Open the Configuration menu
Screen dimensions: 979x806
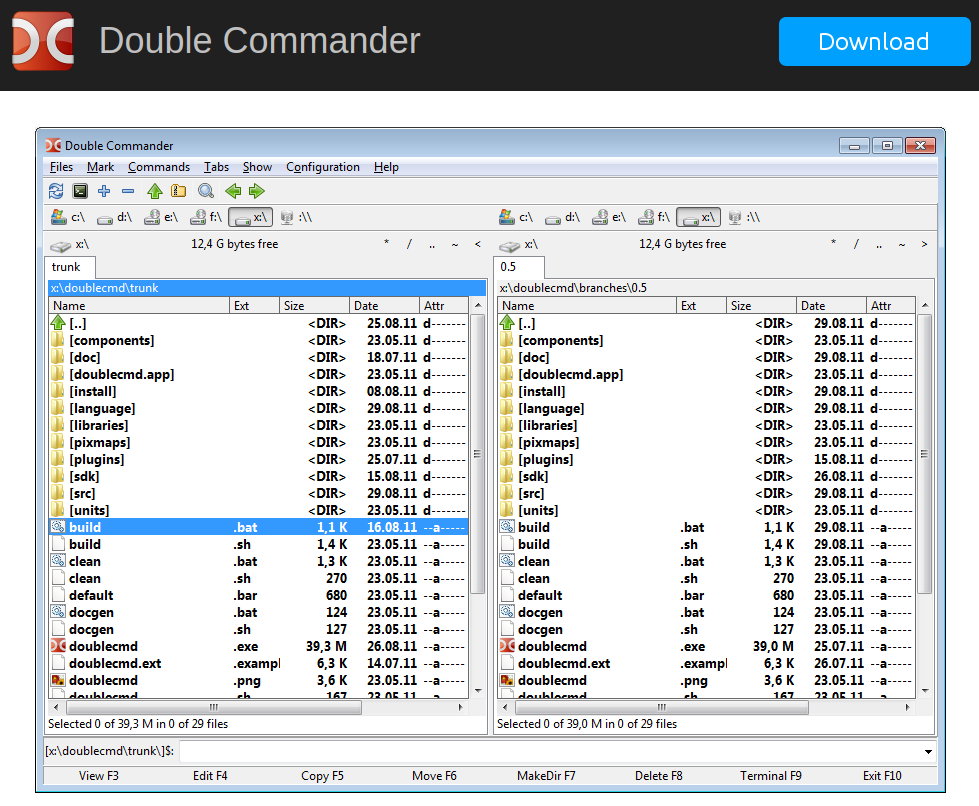(x=323, y=167)
